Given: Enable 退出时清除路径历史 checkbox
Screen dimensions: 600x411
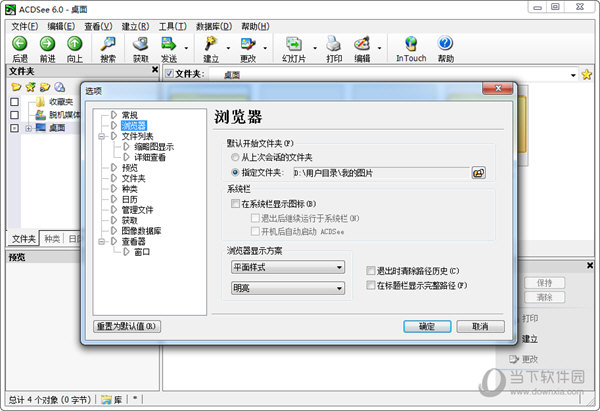Looking at the screenshot, I should click(370, 271).
